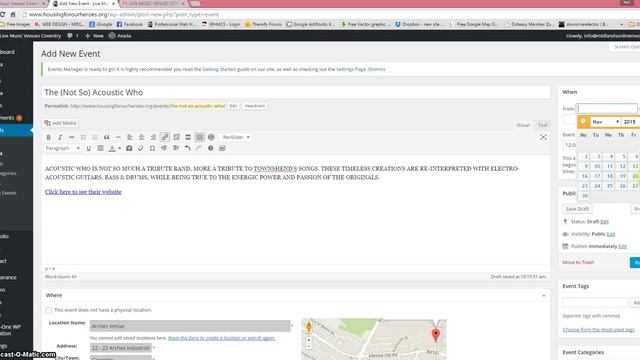Apply italic formatting in the editor toolbar

click(60, 137)
